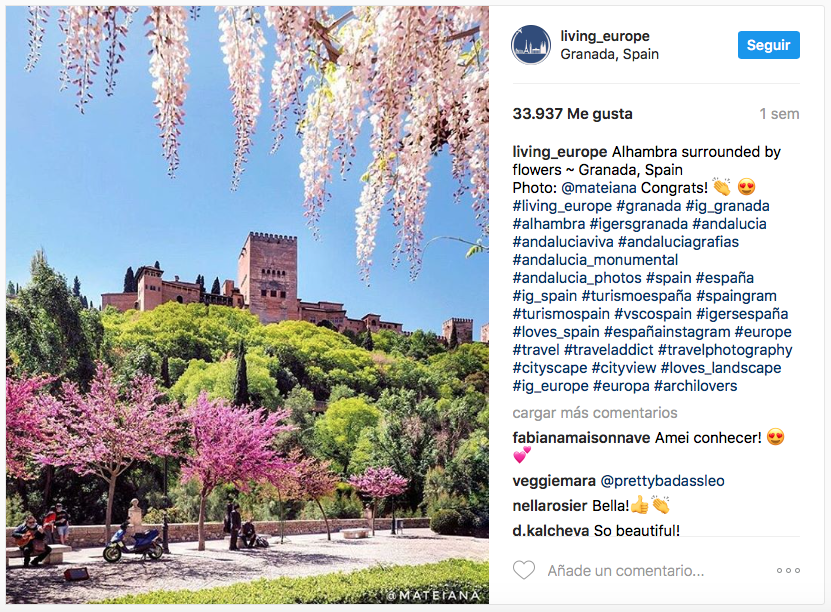This screenshot has height=612, width=831.
Task: Open the three-dot more options menu
Action: (x=788, y=571)
